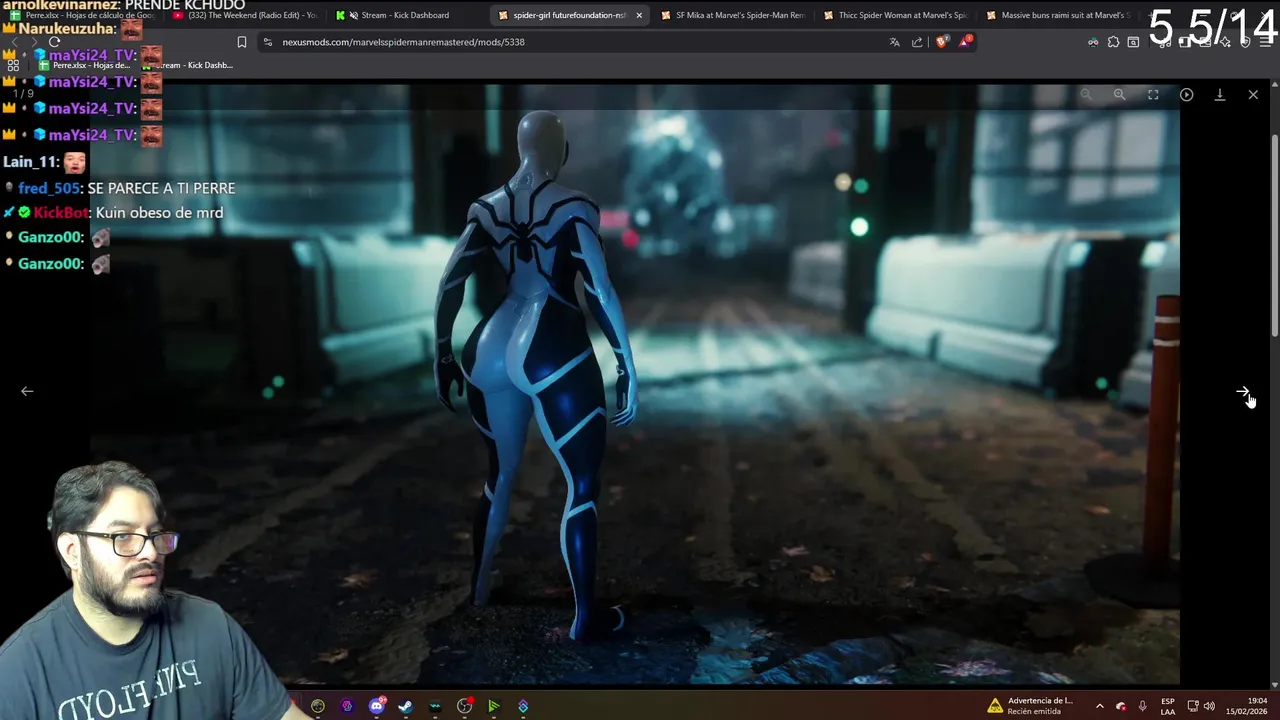This screenshot has height=720, width=1280.
Task: Open Stream - Kick Dashboard bookmark
Action: (x=190, y=65)
